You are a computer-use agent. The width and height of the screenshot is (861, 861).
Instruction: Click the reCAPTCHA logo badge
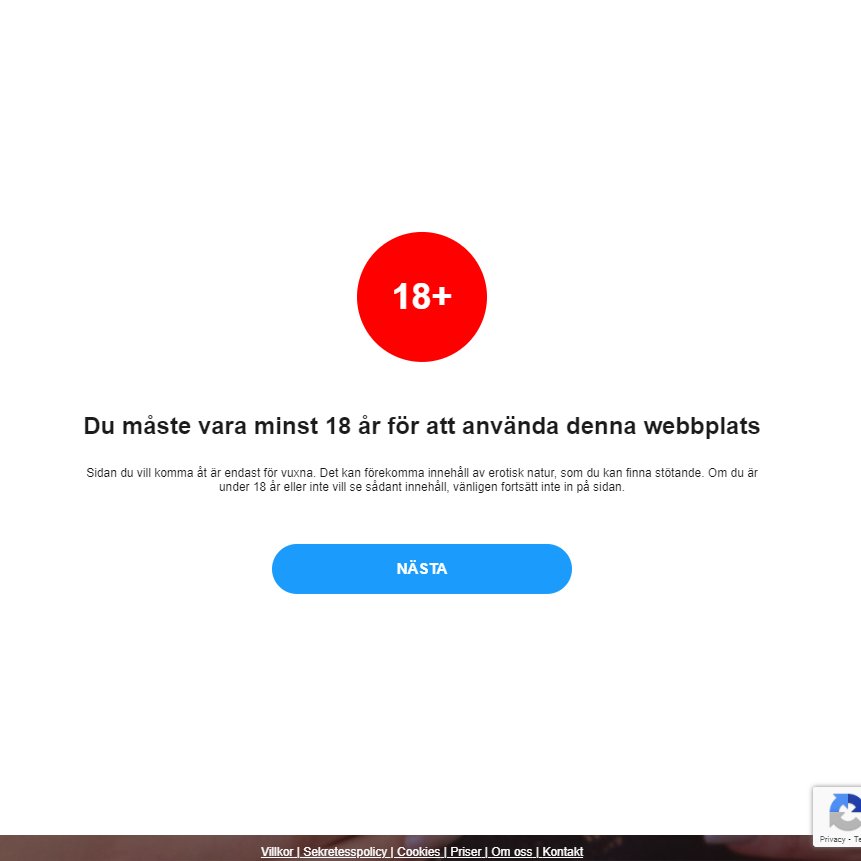pos(845,812)
